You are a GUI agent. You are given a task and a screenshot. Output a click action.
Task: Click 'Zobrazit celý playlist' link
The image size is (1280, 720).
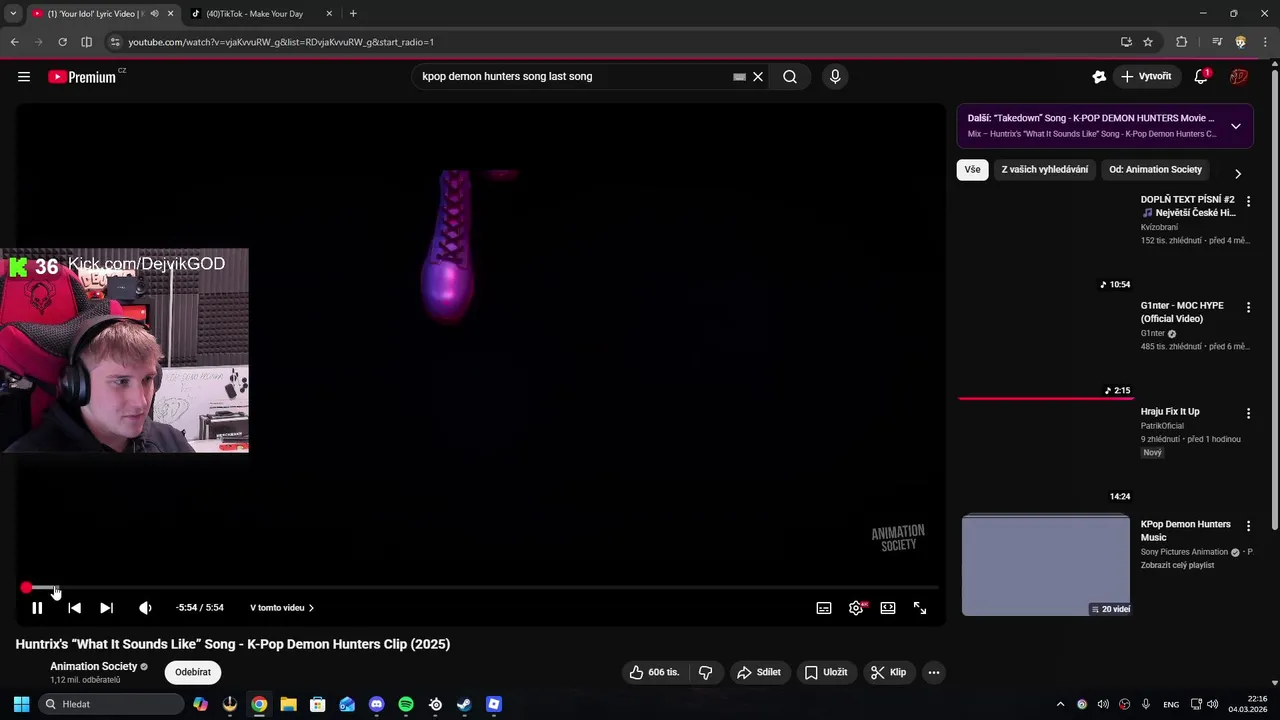pyautogui.click(x=1177, y=565)
